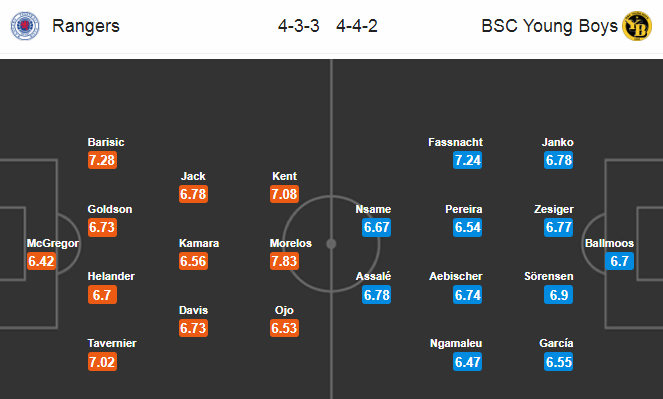Select Sörensen rating badge 6.9

(559, 295)
